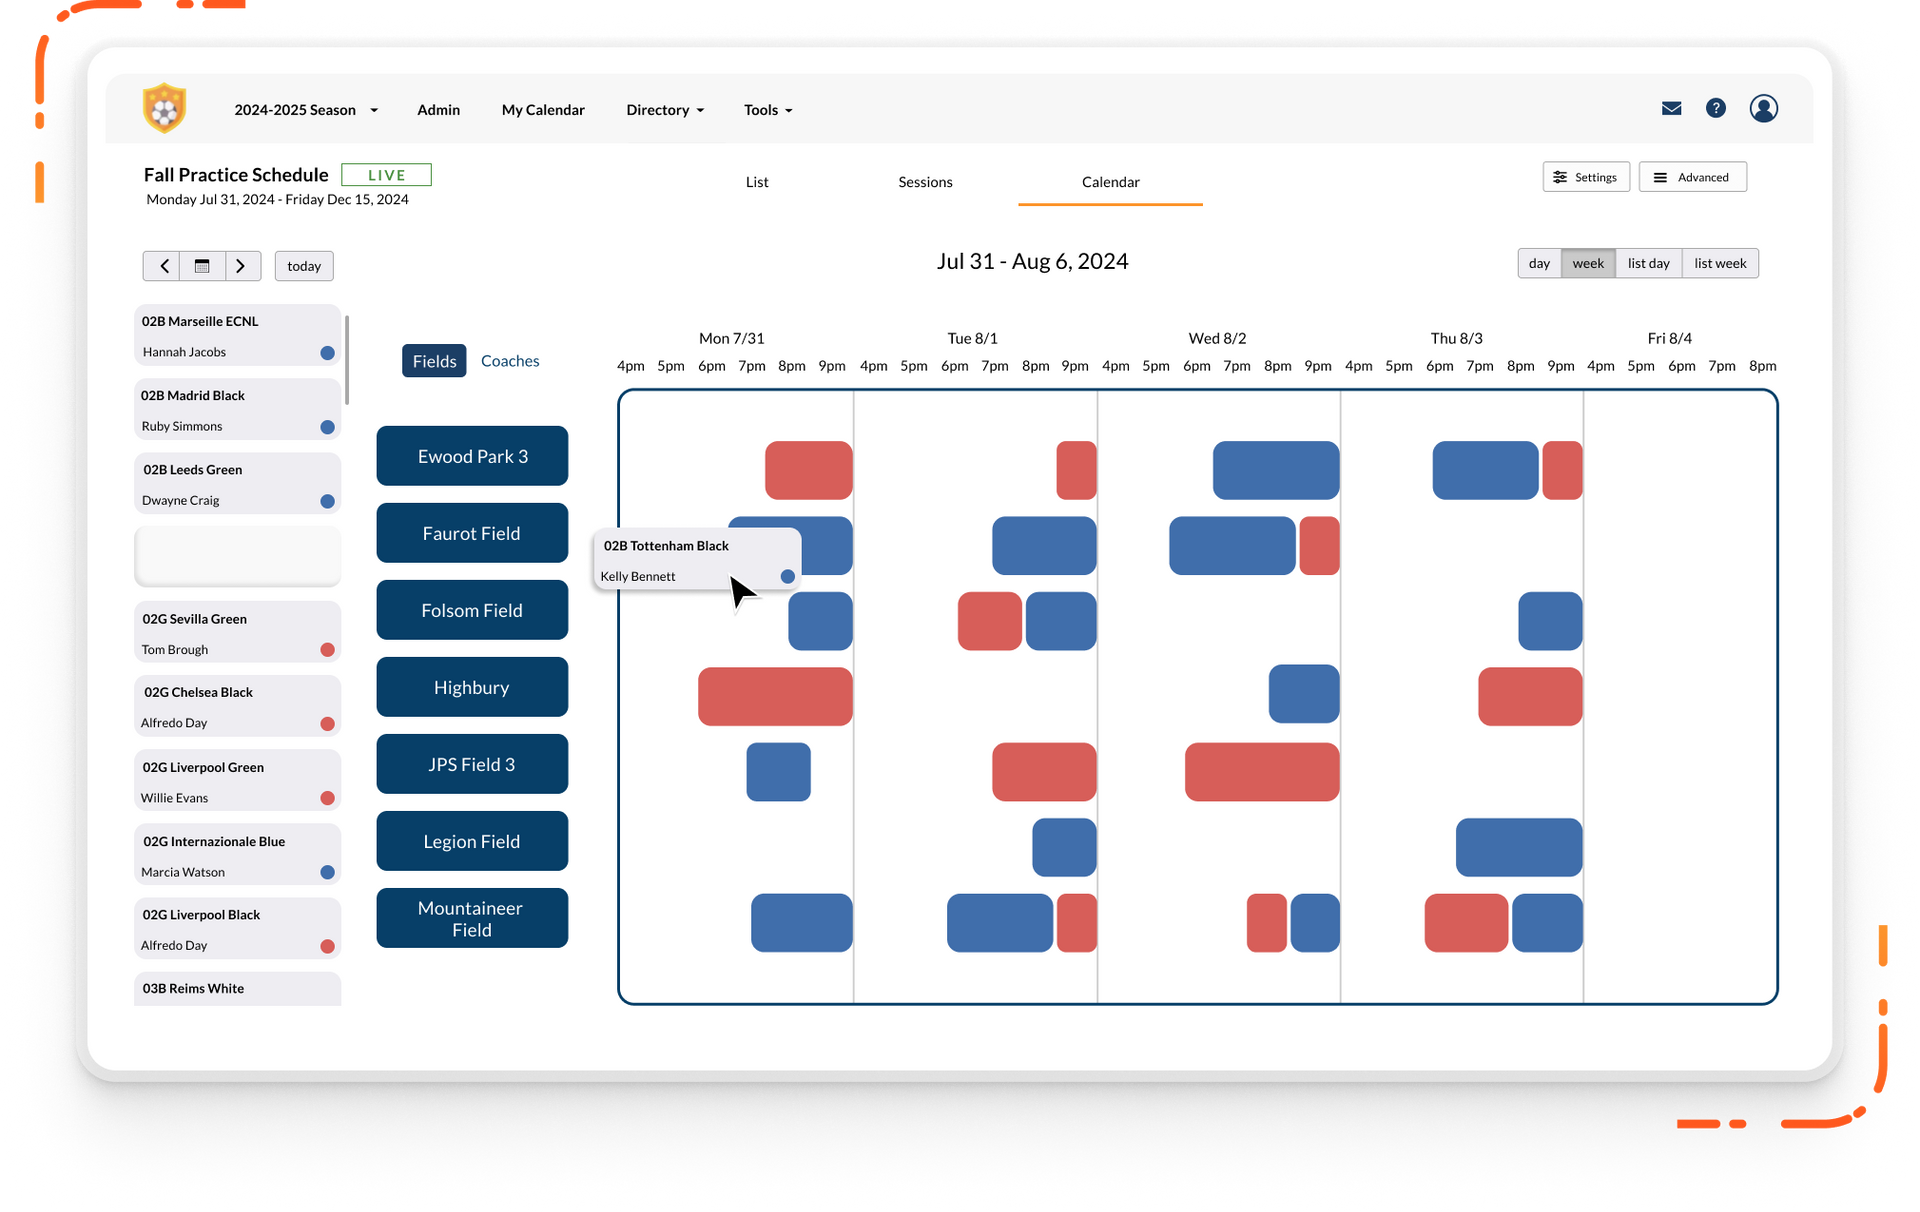Click the next week navigation arrow
Screen dimensions: 1920x1212
click(240, 265)
